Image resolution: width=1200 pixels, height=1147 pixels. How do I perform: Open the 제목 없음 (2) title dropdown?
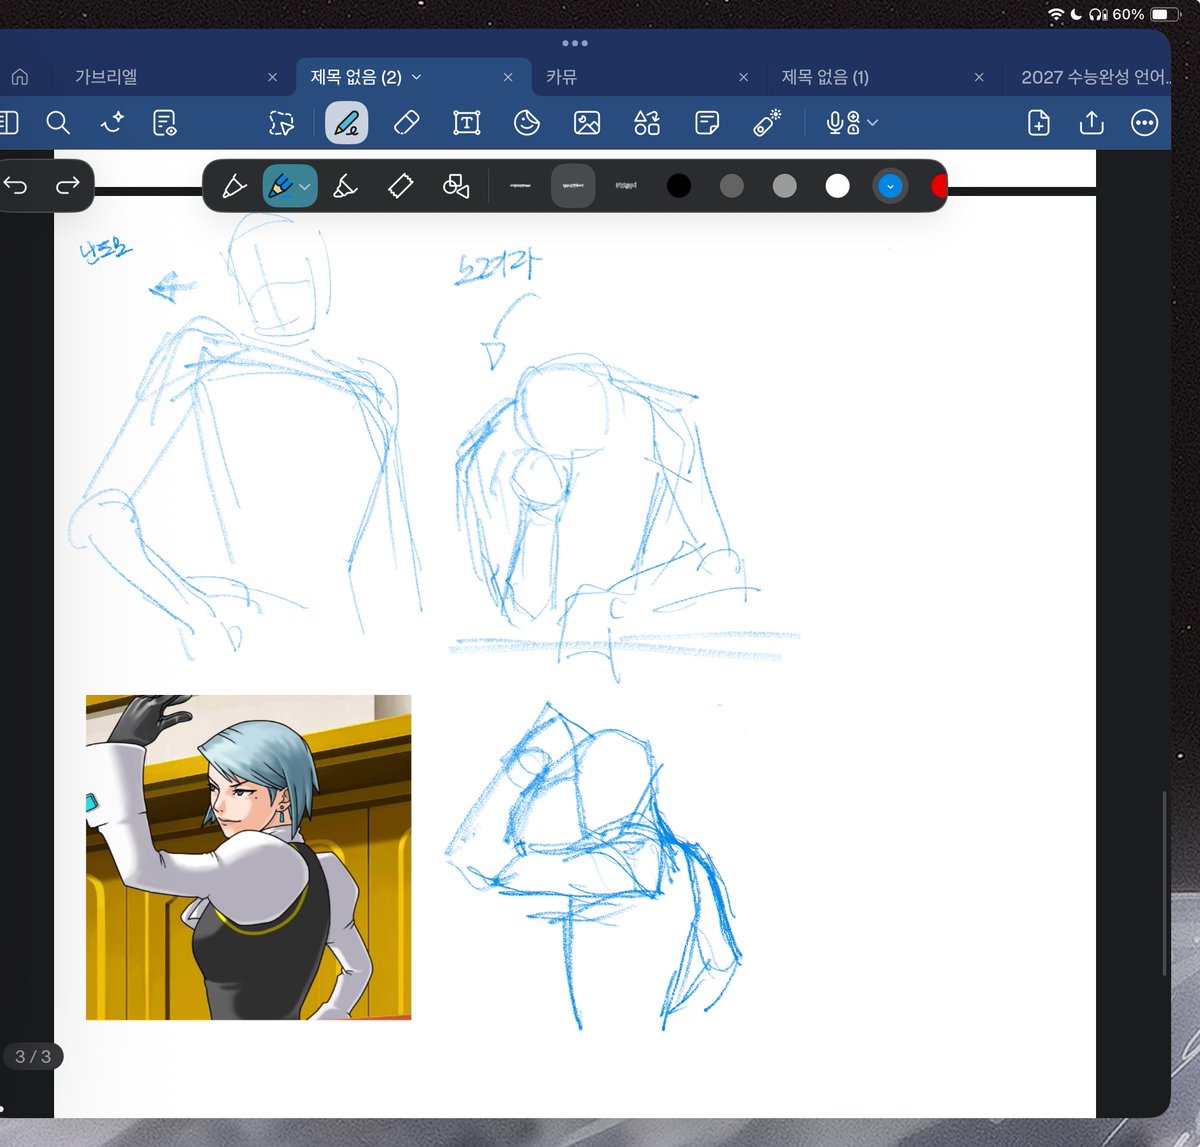[416, 77]
